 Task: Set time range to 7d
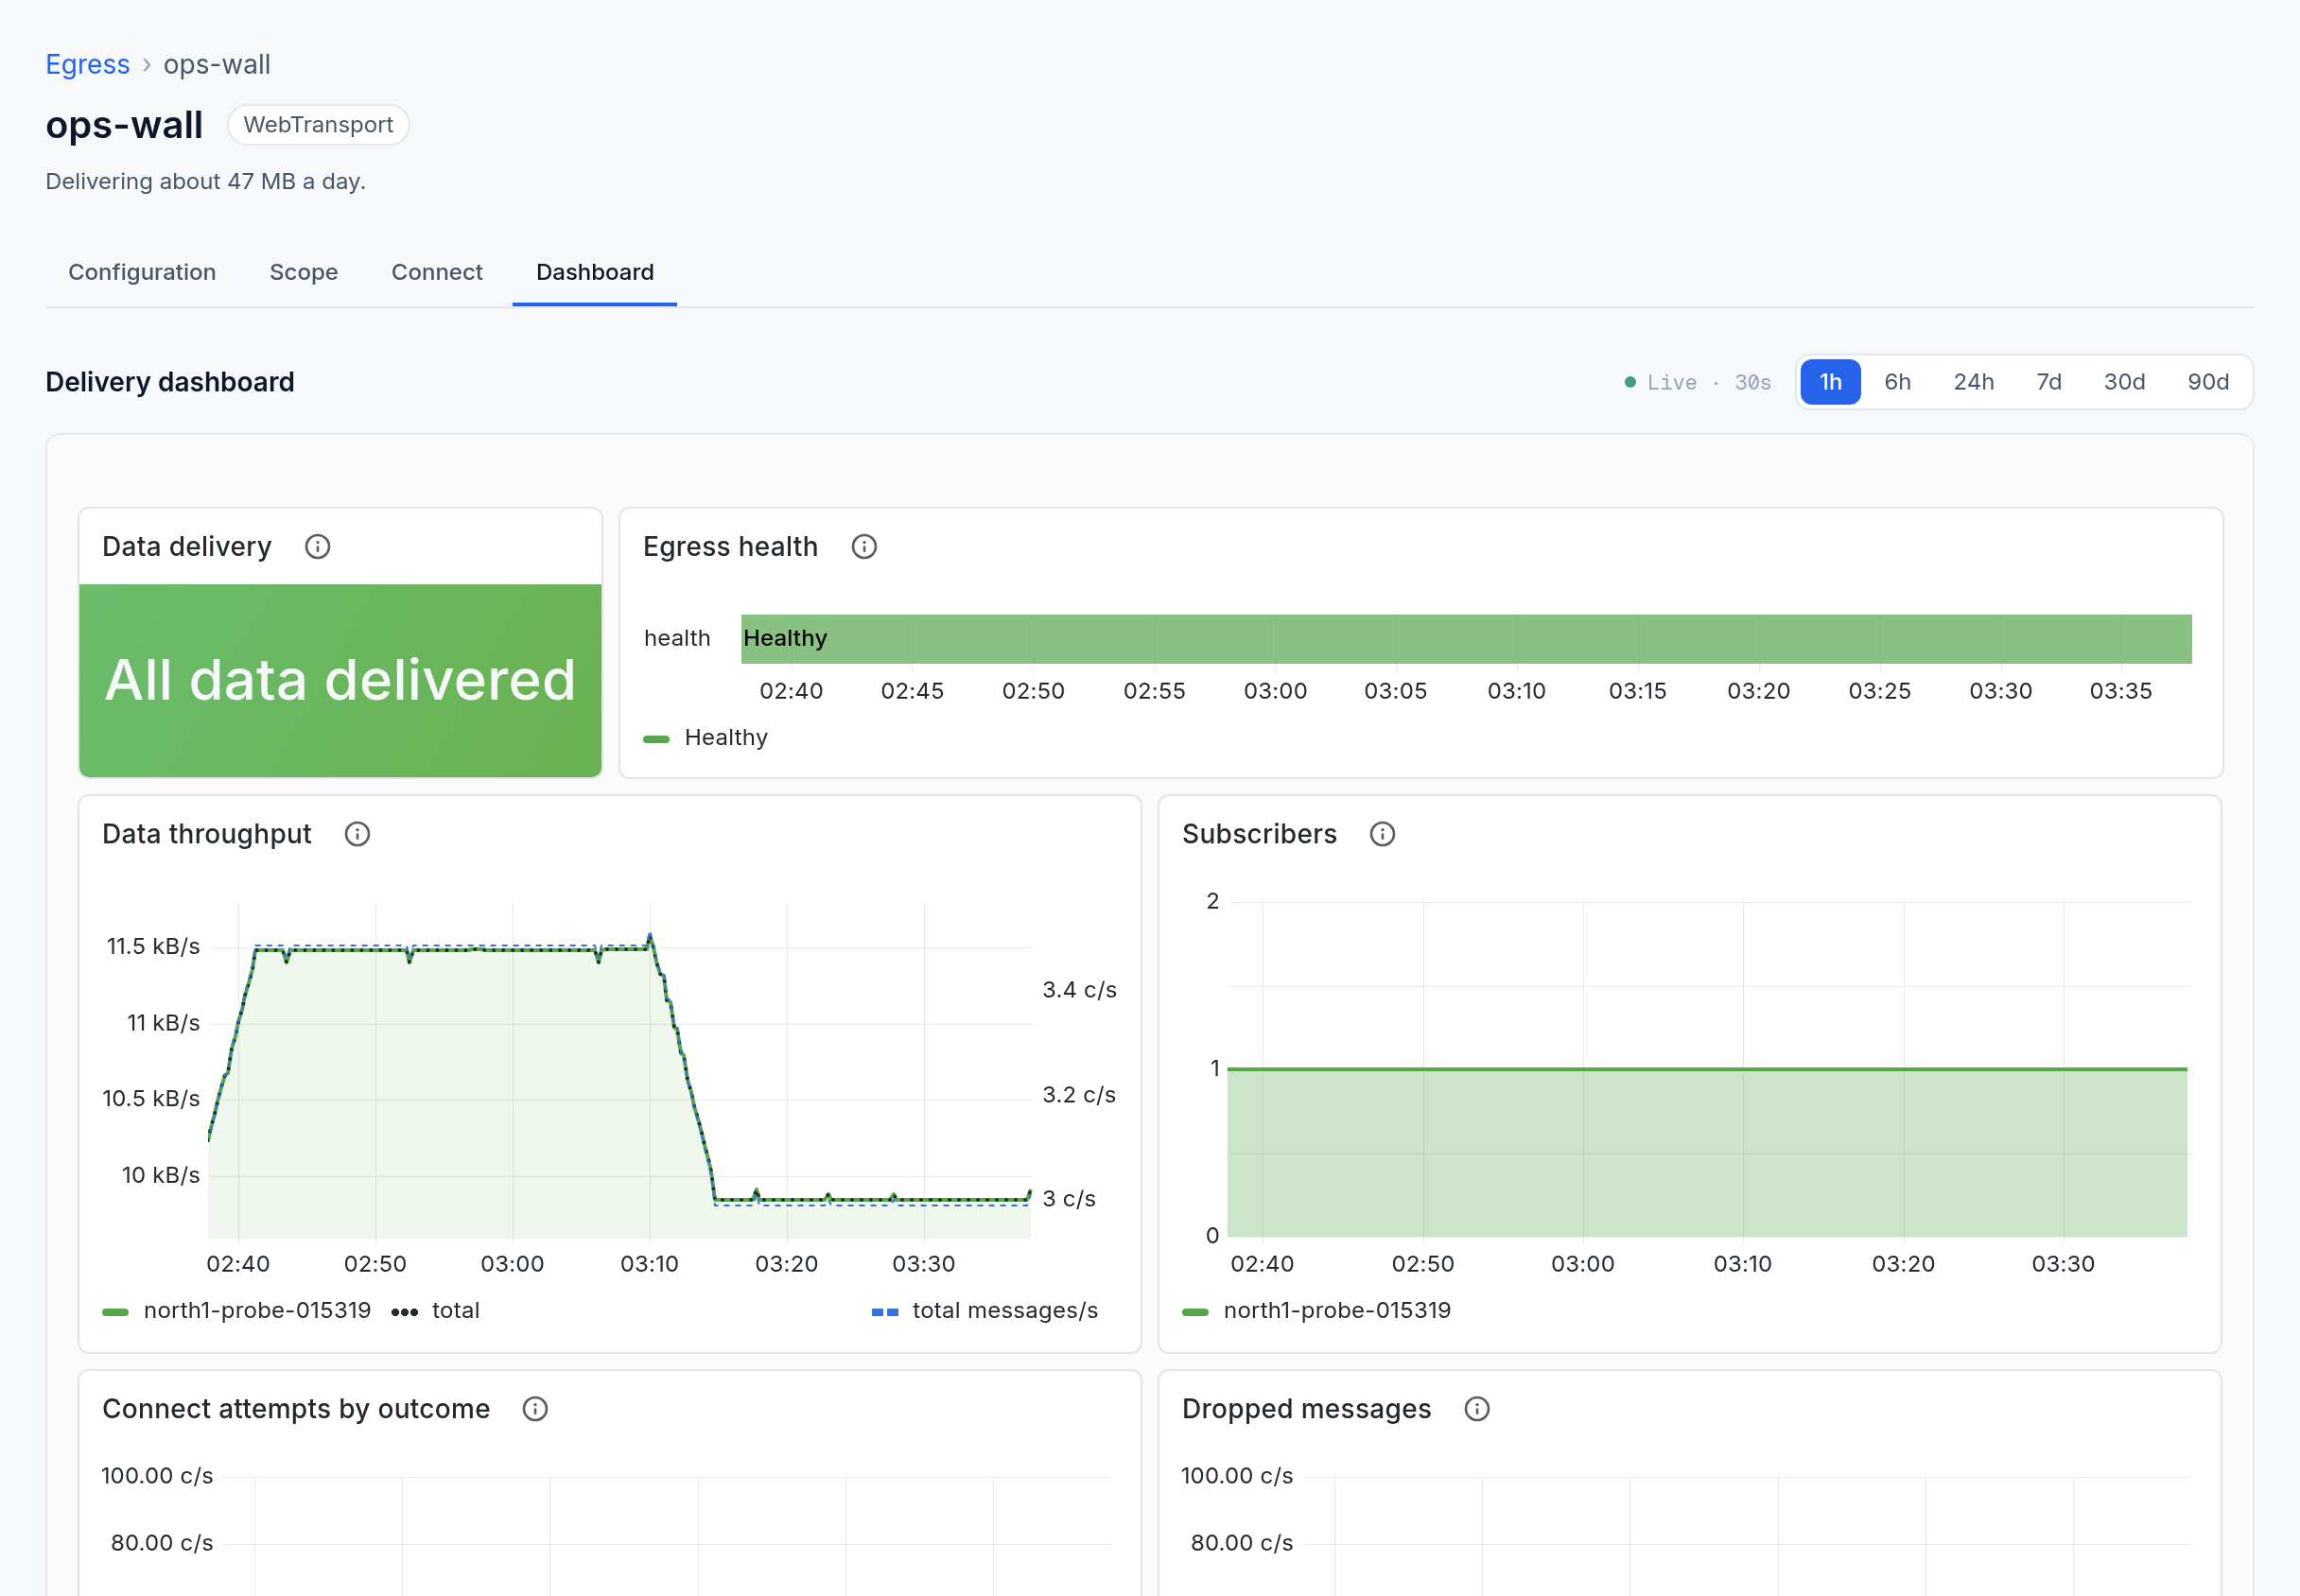coord(2049,382)
